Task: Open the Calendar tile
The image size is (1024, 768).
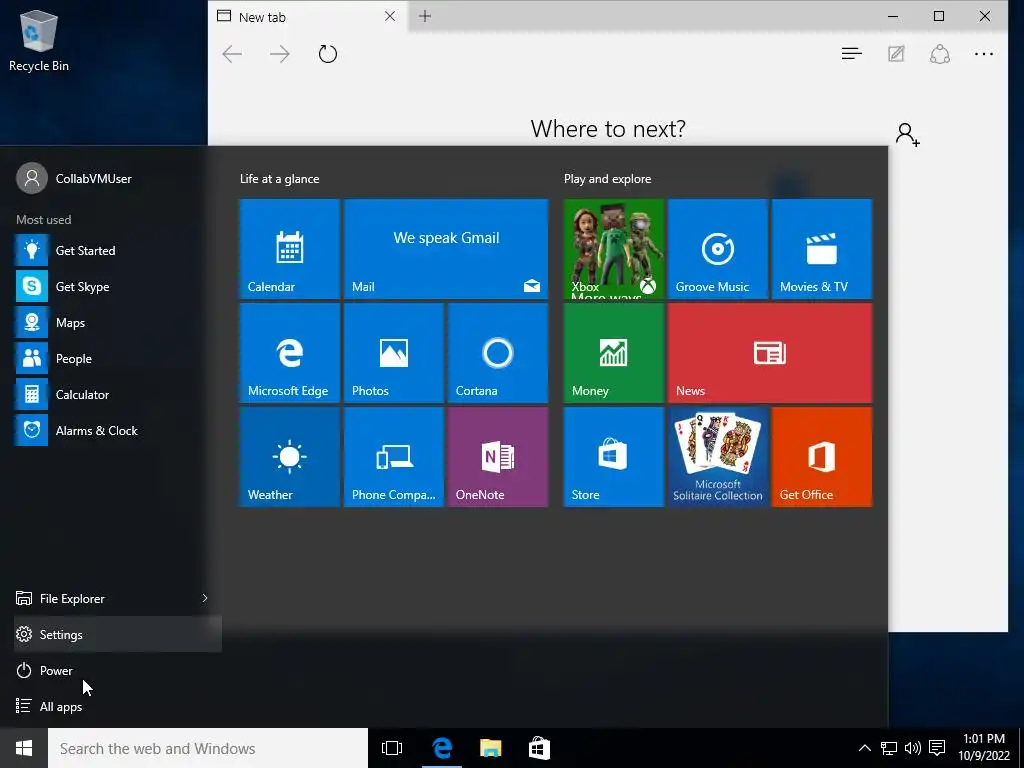Action: click(289, 249)
